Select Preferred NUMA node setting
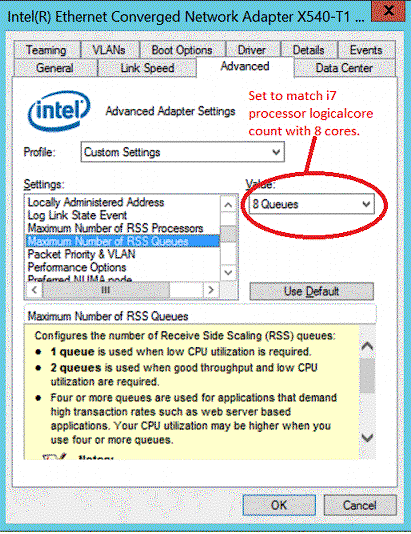The width and height of the screenshot is (411, 534). coord(123,278)
